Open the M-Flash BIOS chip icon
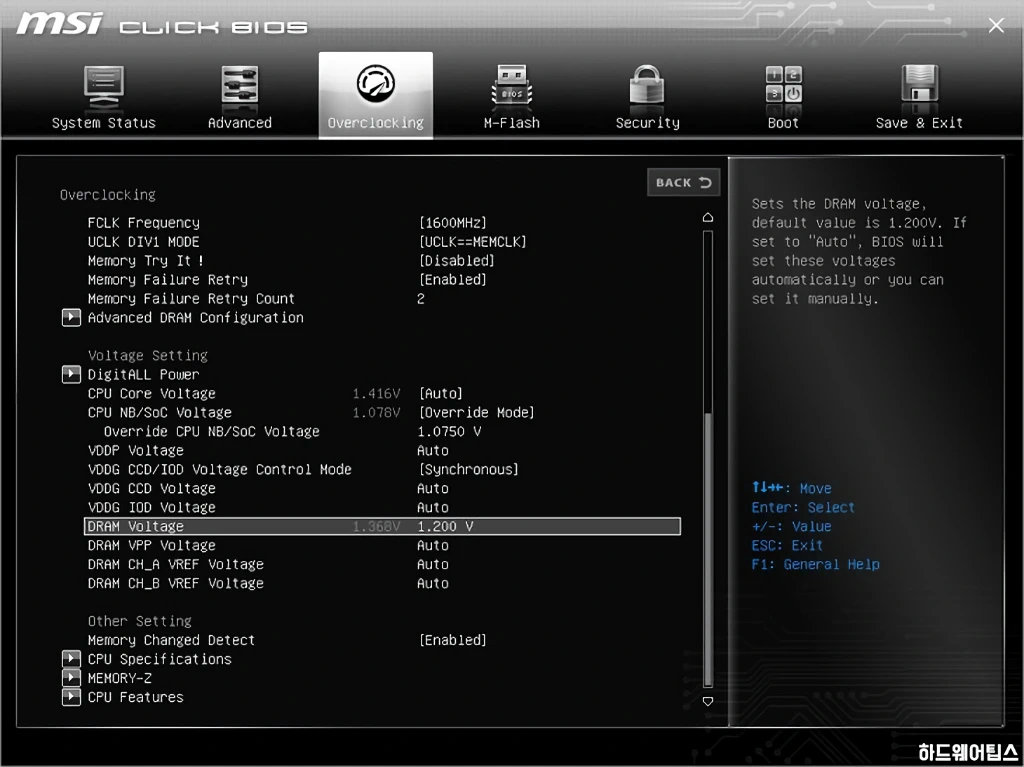This screenshot has width=1024, height=767. pos(511,87)
